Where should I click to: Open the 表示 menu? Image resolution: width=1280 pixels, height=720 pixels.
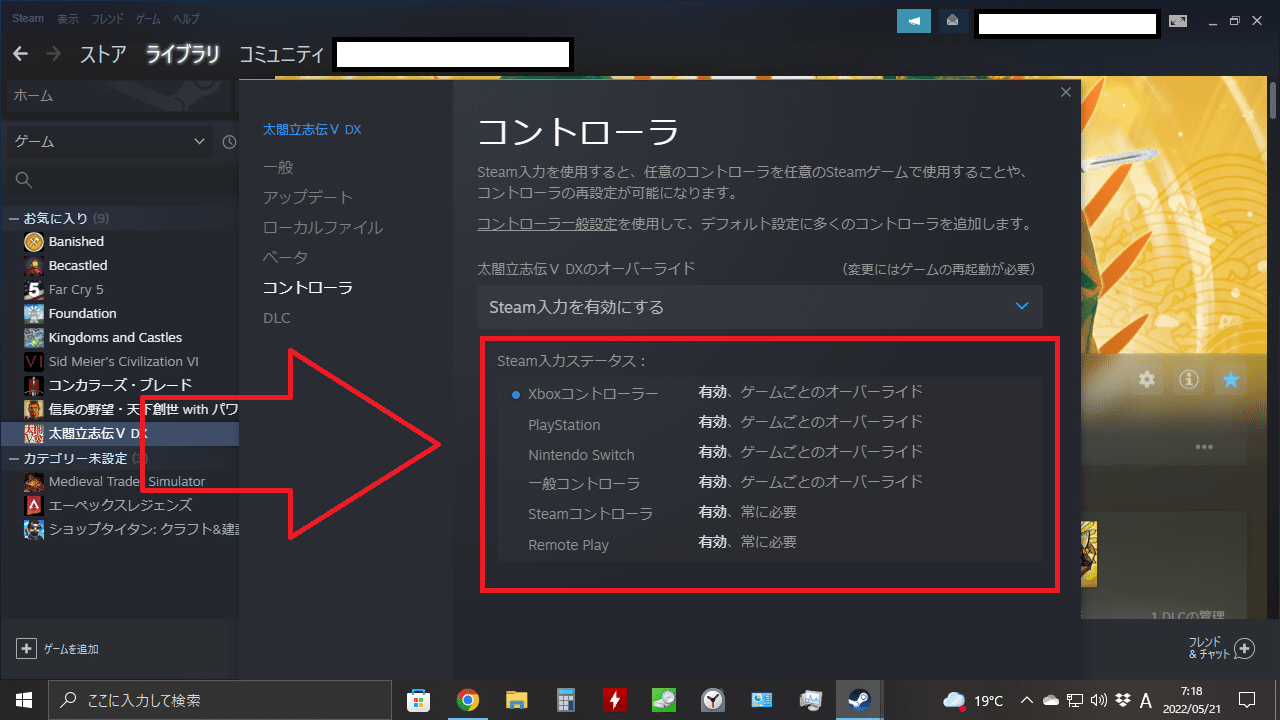click(68, 18)
